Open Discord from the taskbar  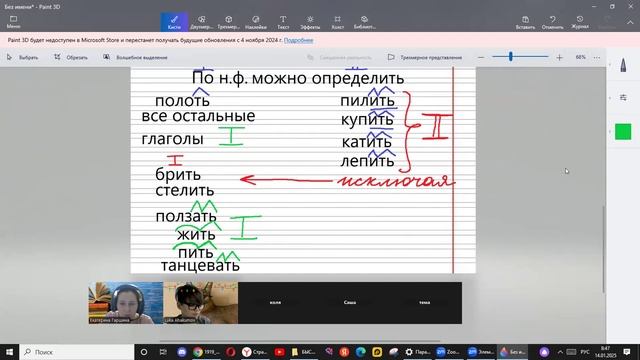(182, 352)
